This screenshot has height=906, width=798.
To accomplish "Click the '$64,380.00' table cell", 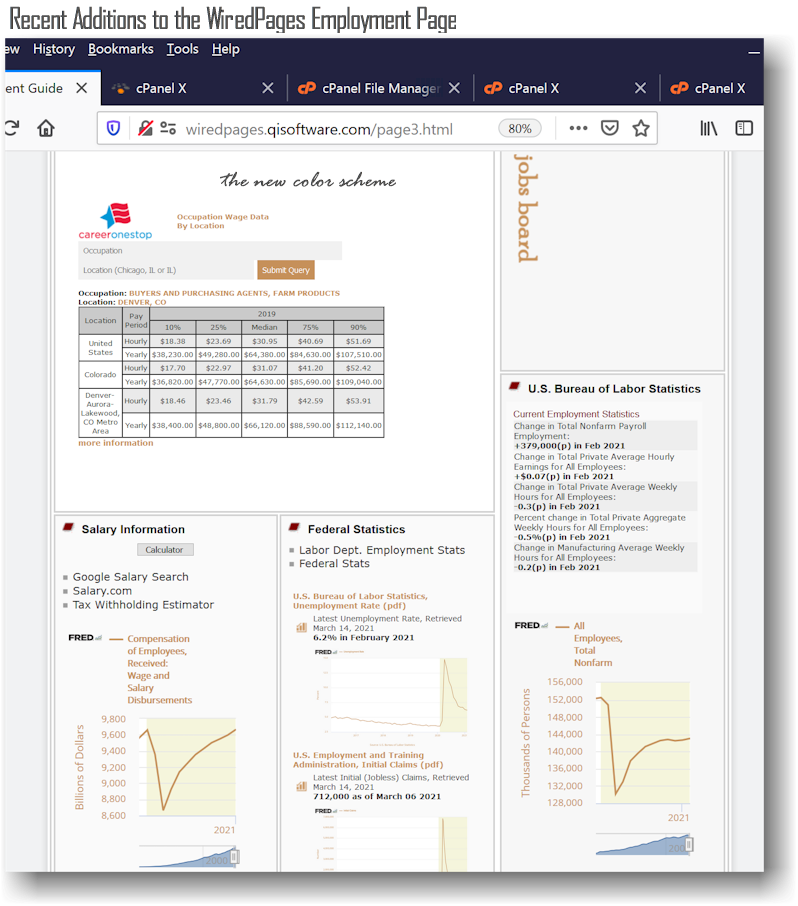I will pyautogui.click(x=265, y=355).
